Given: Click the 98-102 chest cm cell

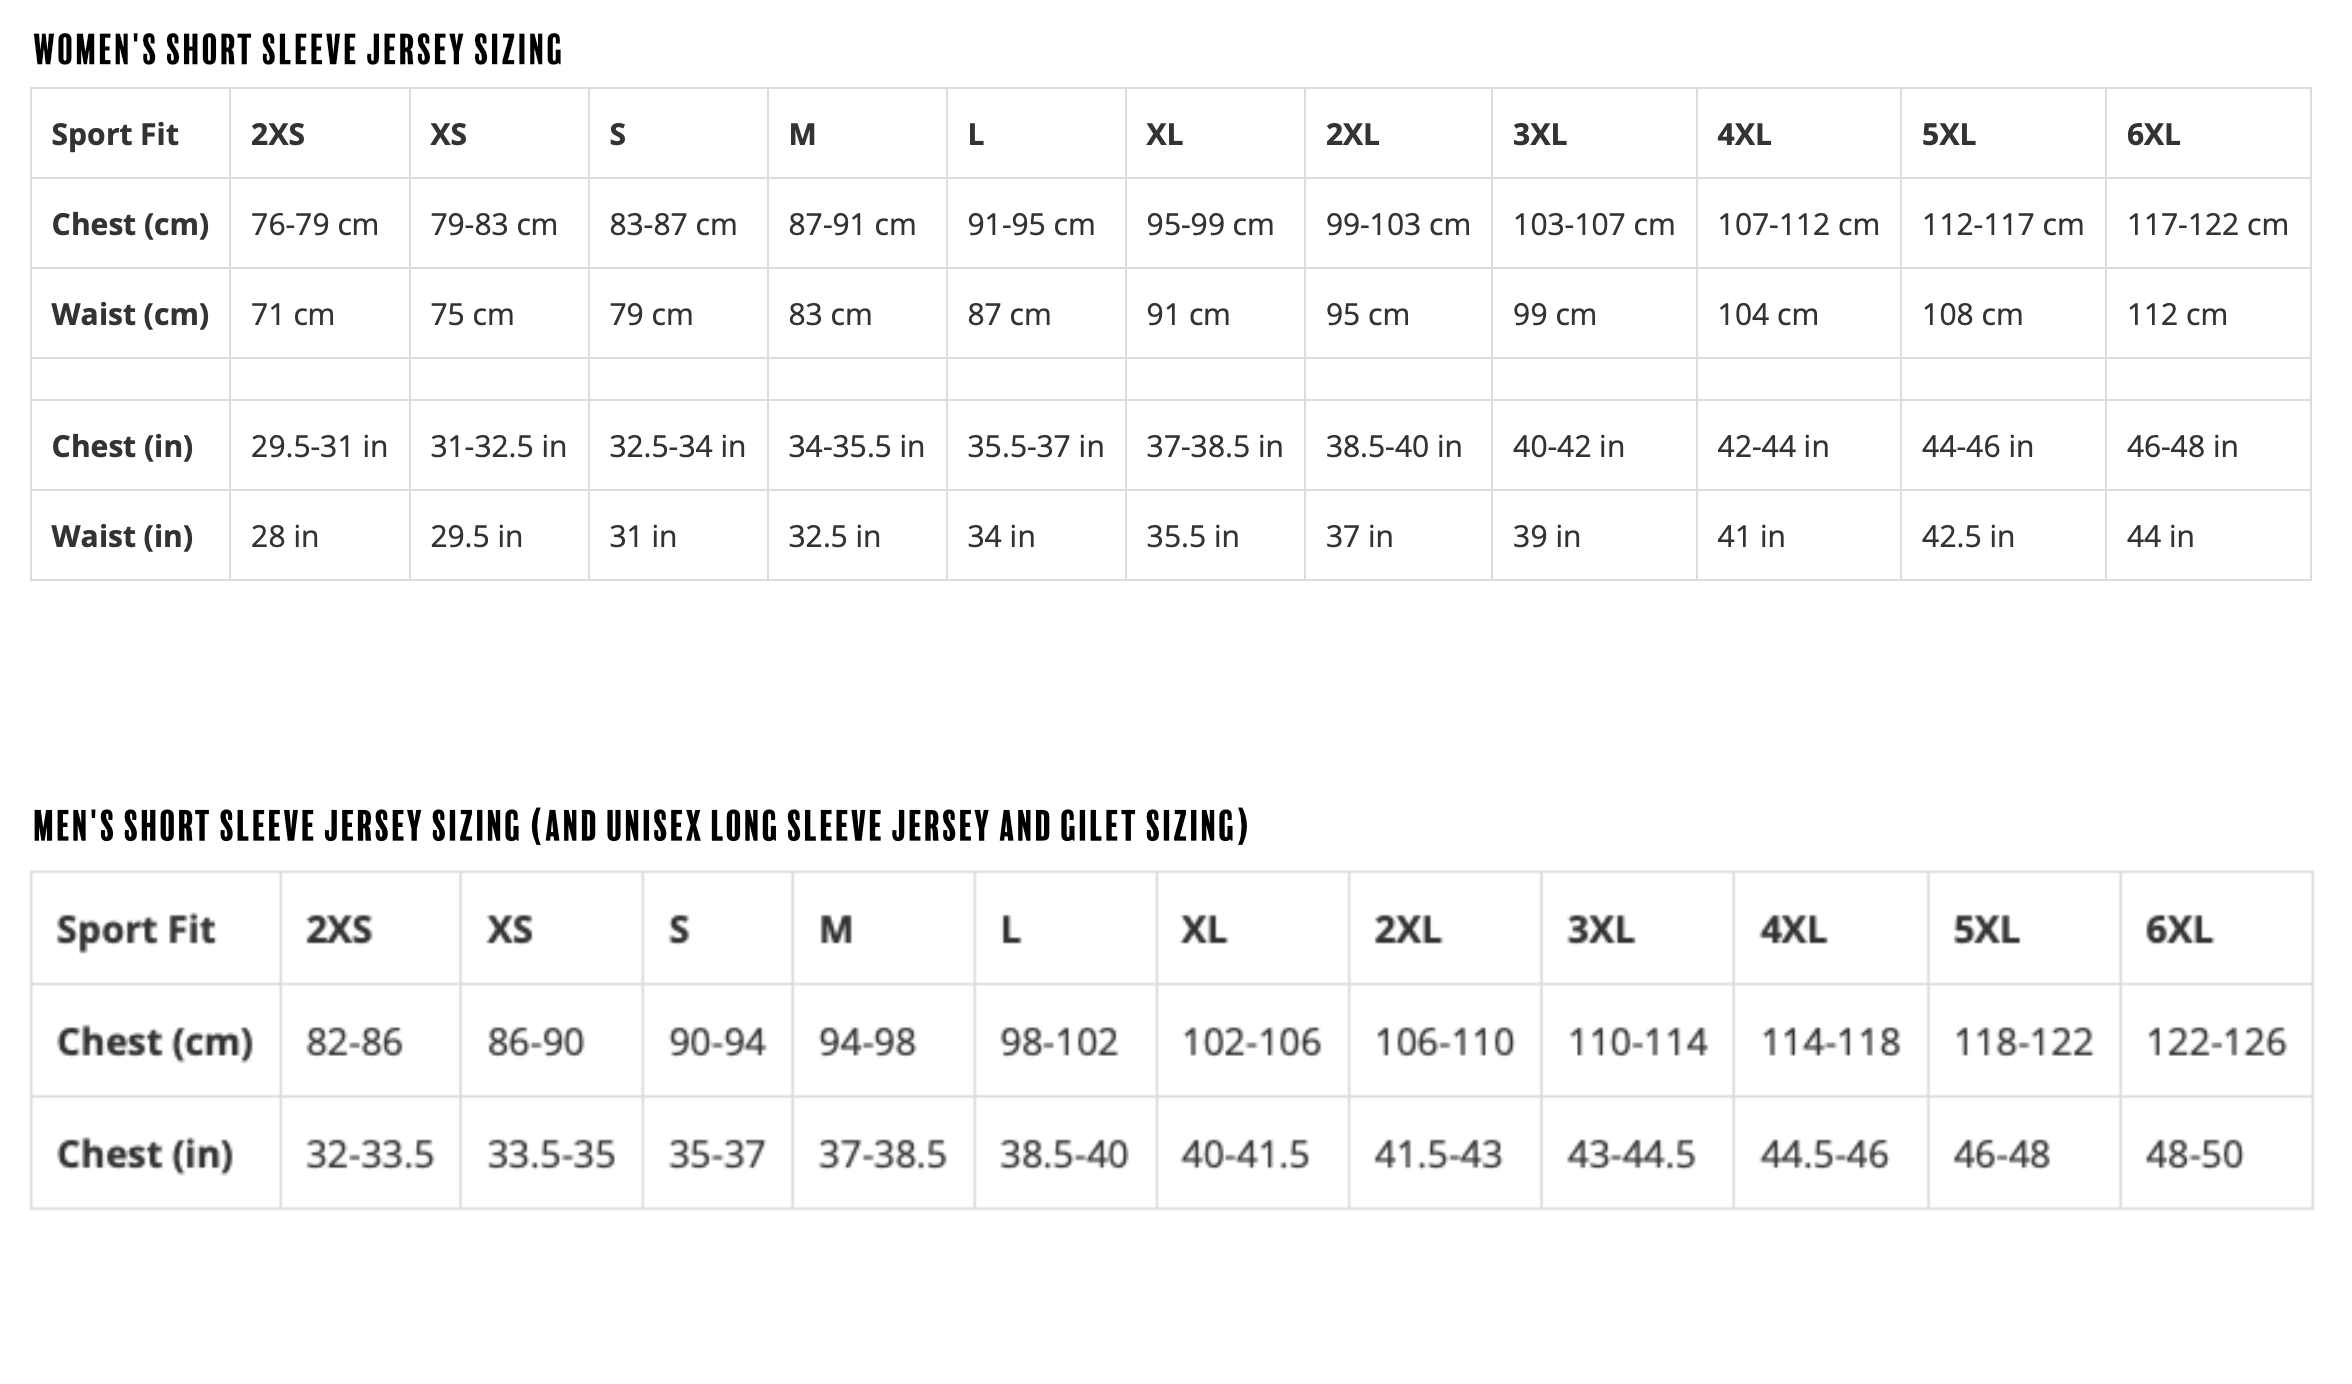Looking at the screenshot, I should 1059,1043.
